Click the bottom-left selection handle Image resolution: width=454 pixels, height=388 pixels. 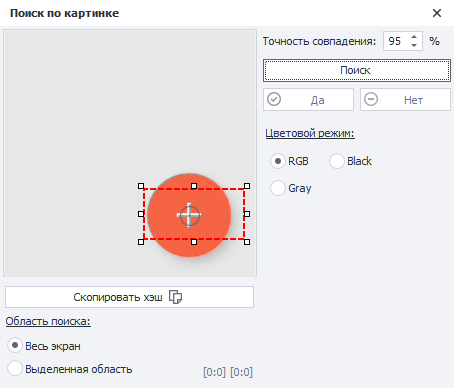[x=141, y=242]
